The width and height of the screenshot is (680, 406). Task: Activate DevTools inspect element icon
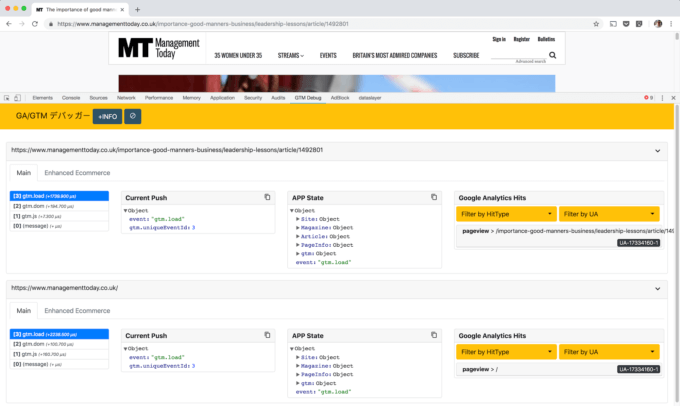[7, 98]
